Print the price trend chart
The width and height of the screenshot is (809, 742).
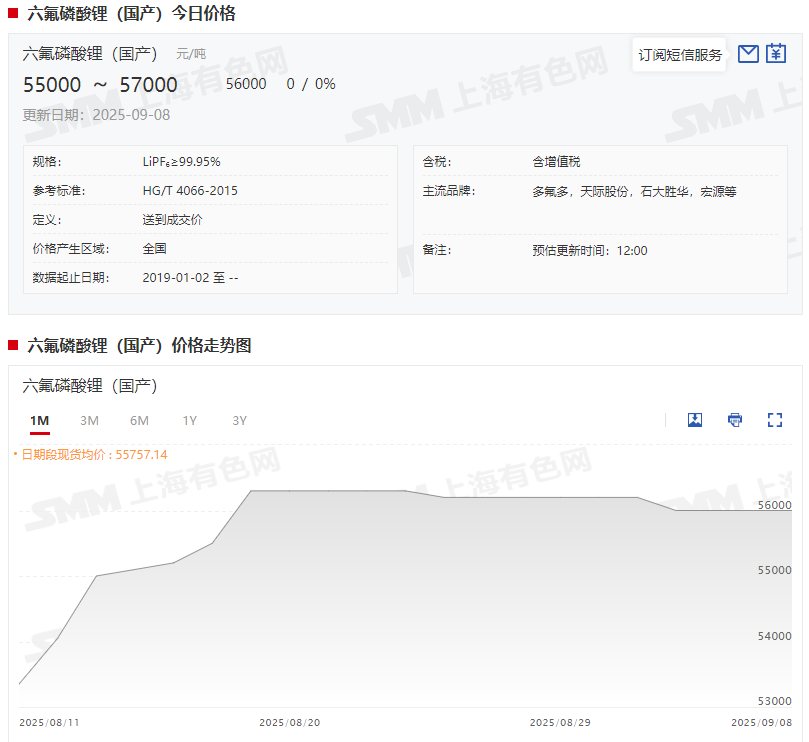click(735, 420)
